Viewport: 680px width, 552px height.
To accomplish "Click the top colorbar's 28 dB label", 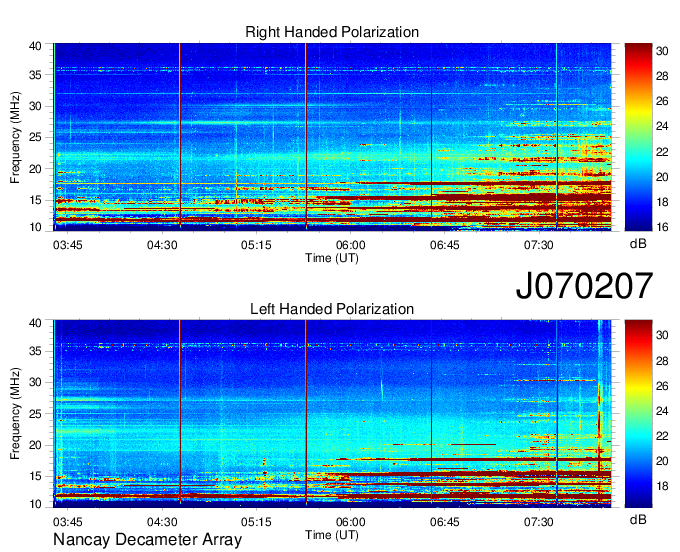I will pos(662,76).
